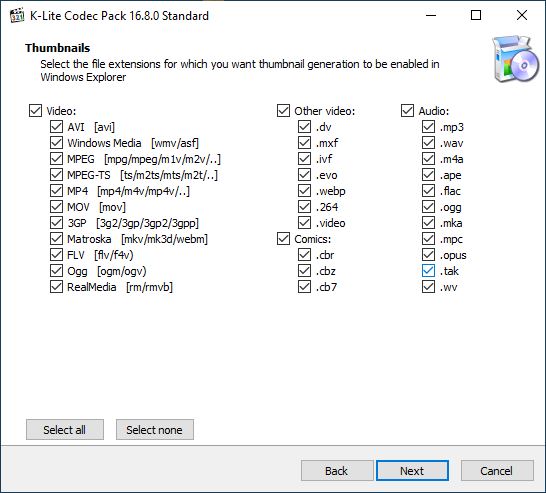Toggle the MOV [mov] checkbox

pos(56,207)
